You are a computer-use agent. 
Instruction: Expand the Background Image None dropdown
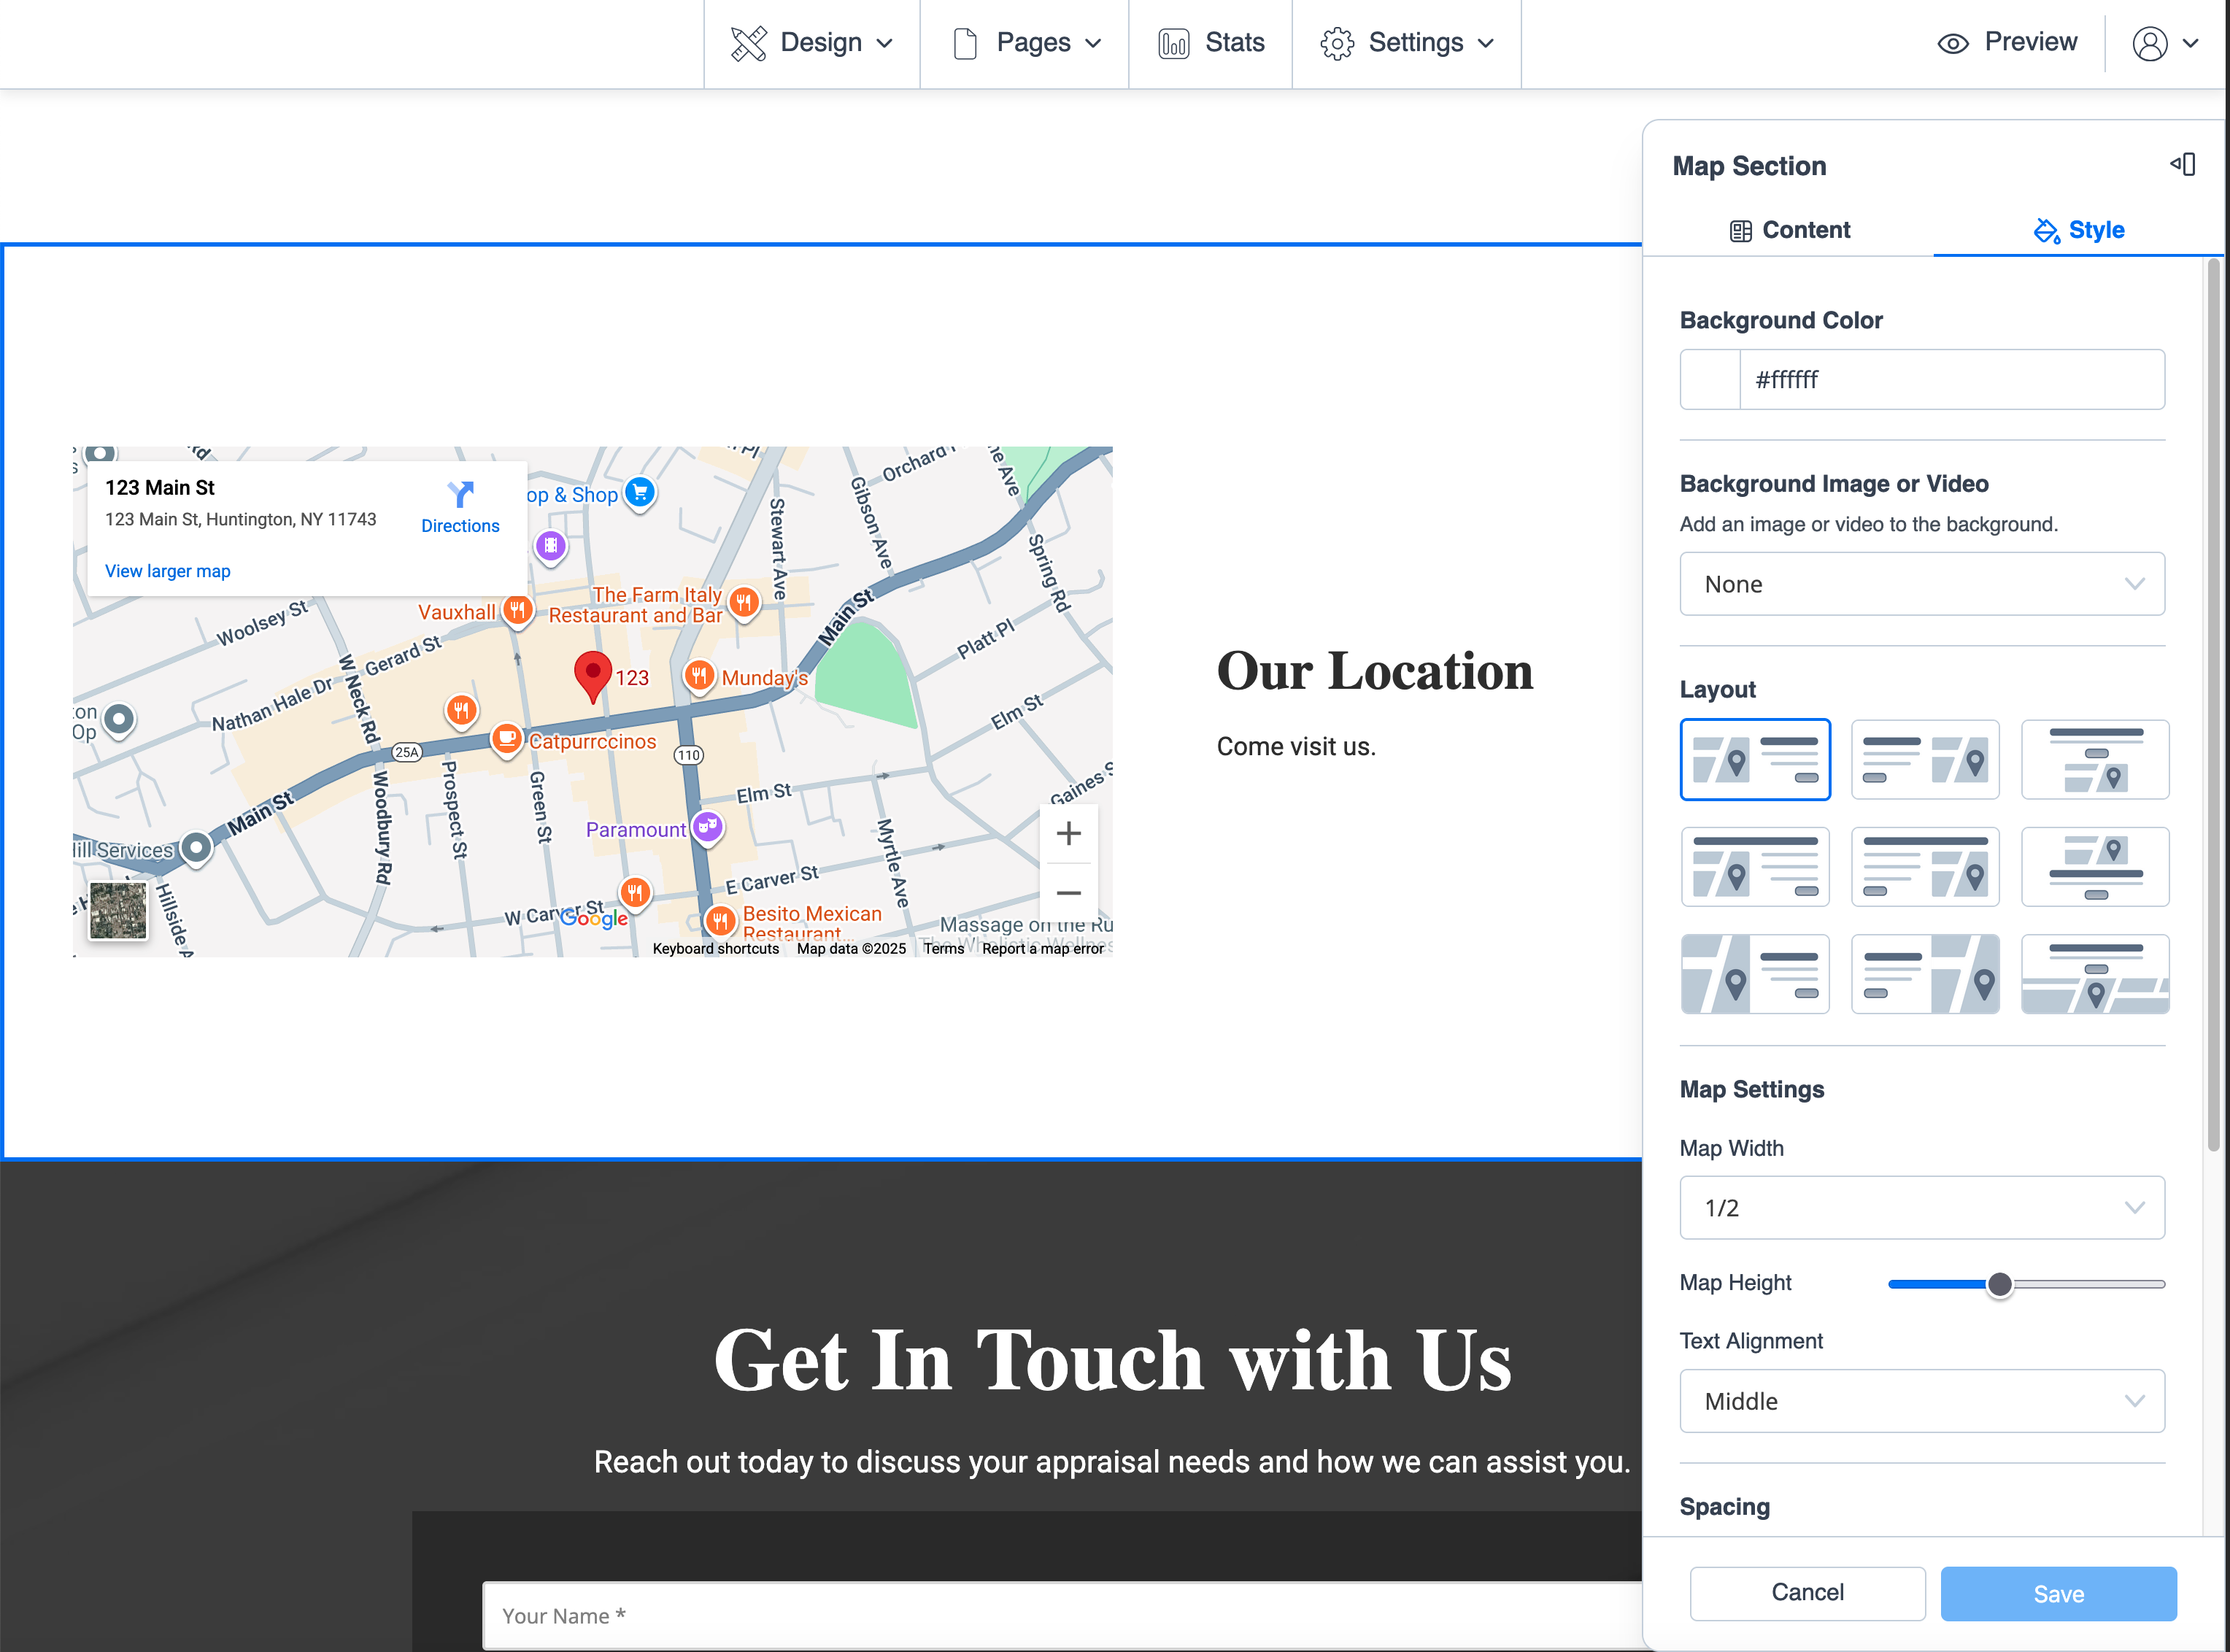pyautogui.click(x=1922, y=584)
